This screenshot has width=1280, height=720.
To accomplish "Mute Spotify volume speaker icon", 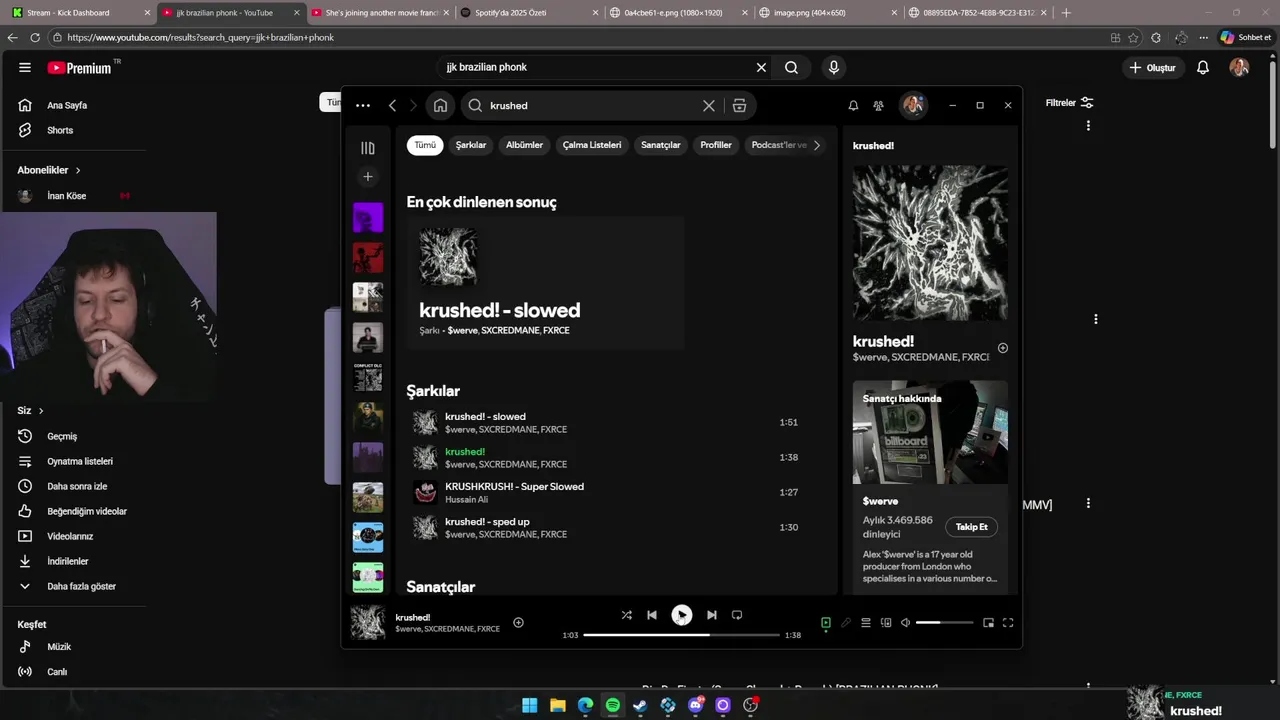I will tap(905, 623).
